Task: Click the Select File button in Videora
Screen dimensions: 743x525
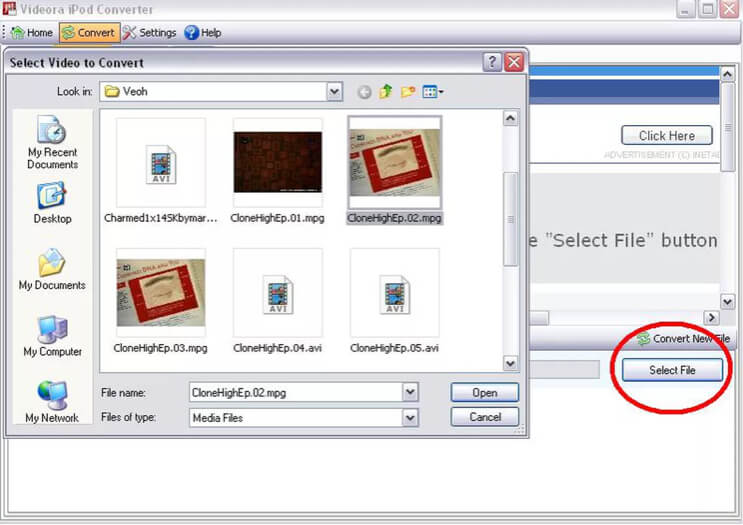Action: (672, 370)
